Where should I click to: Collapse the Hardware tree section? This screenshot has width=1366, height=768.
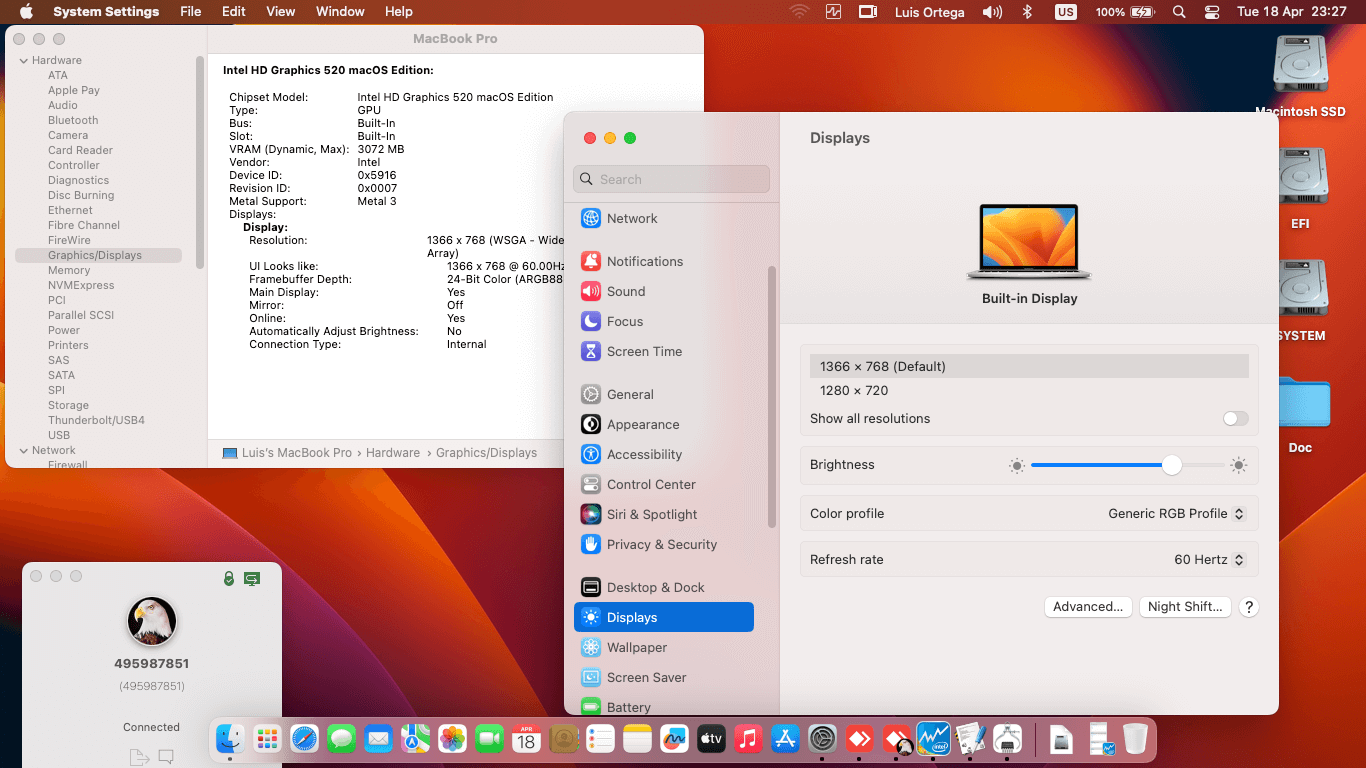tap(24, 61)
